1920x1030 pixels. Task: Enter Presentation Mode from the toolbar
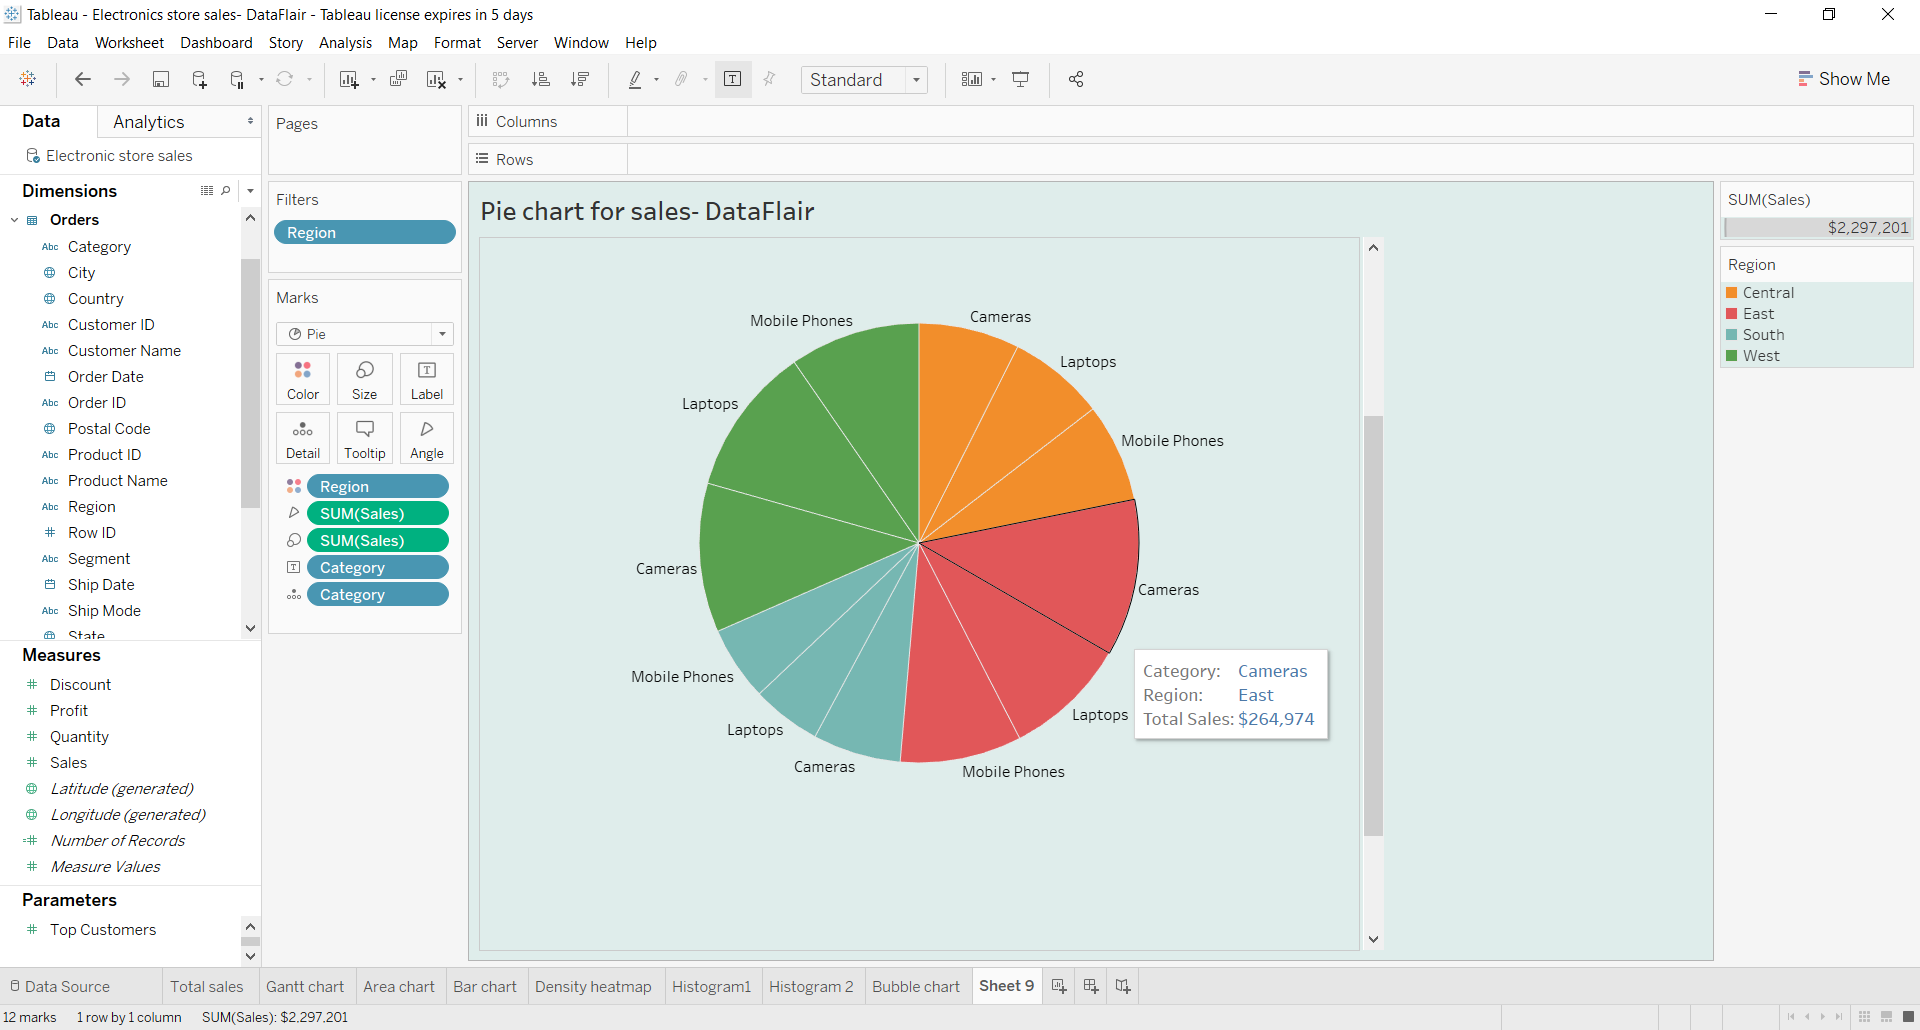coord(1020,79)
